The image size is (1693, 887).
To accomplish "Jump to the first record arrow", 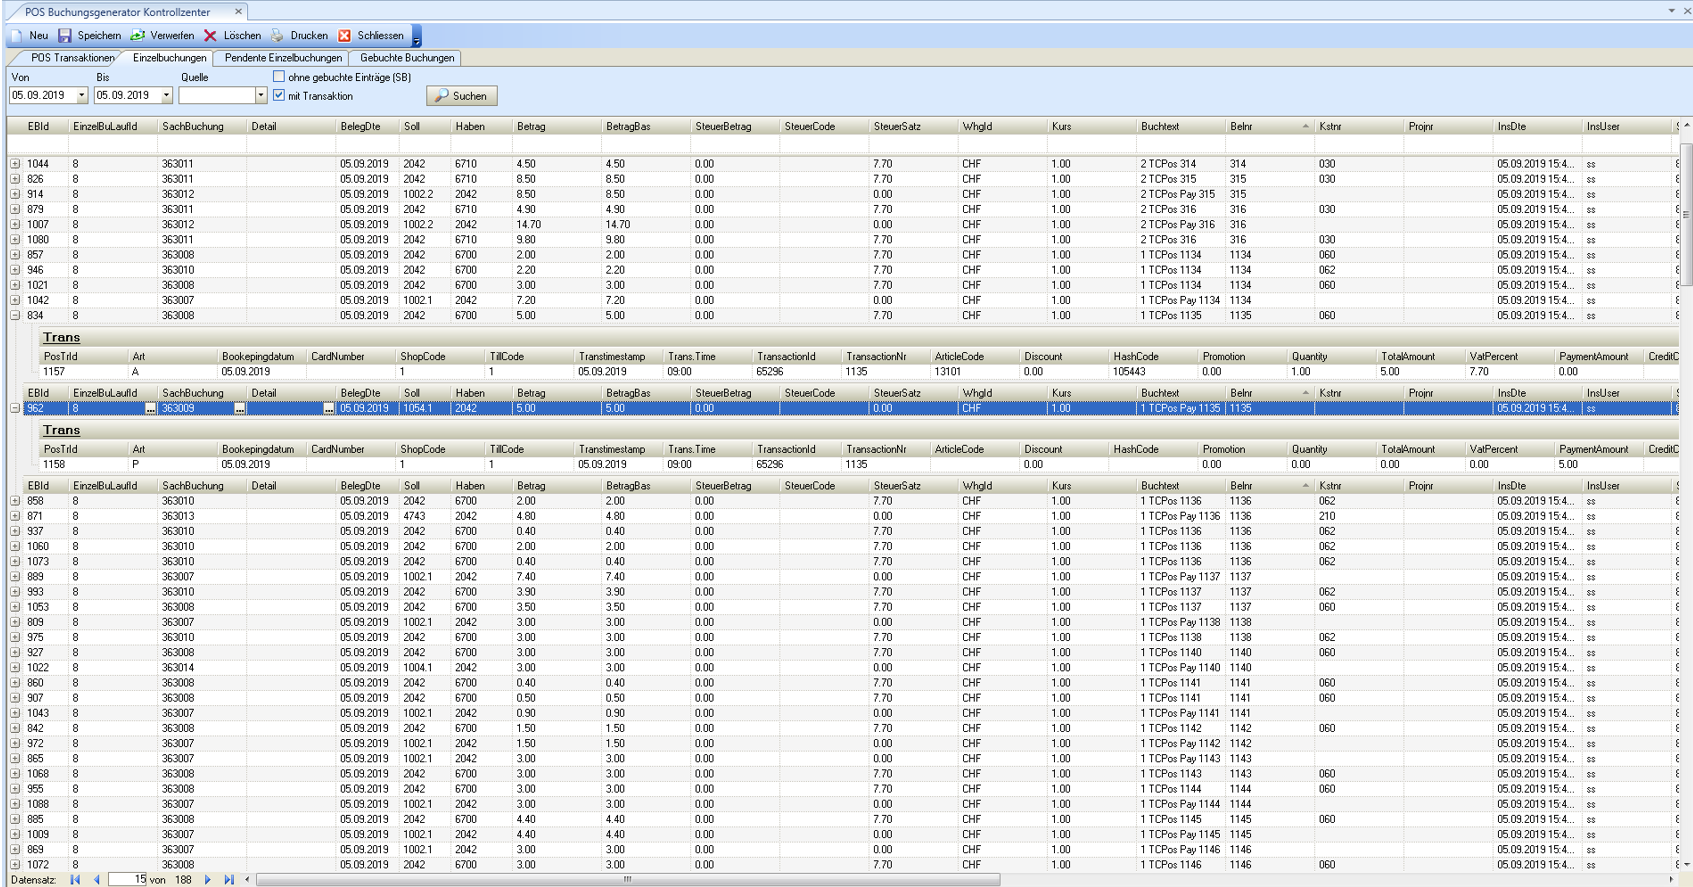I will pyautogui.click(x=75, y=880).
